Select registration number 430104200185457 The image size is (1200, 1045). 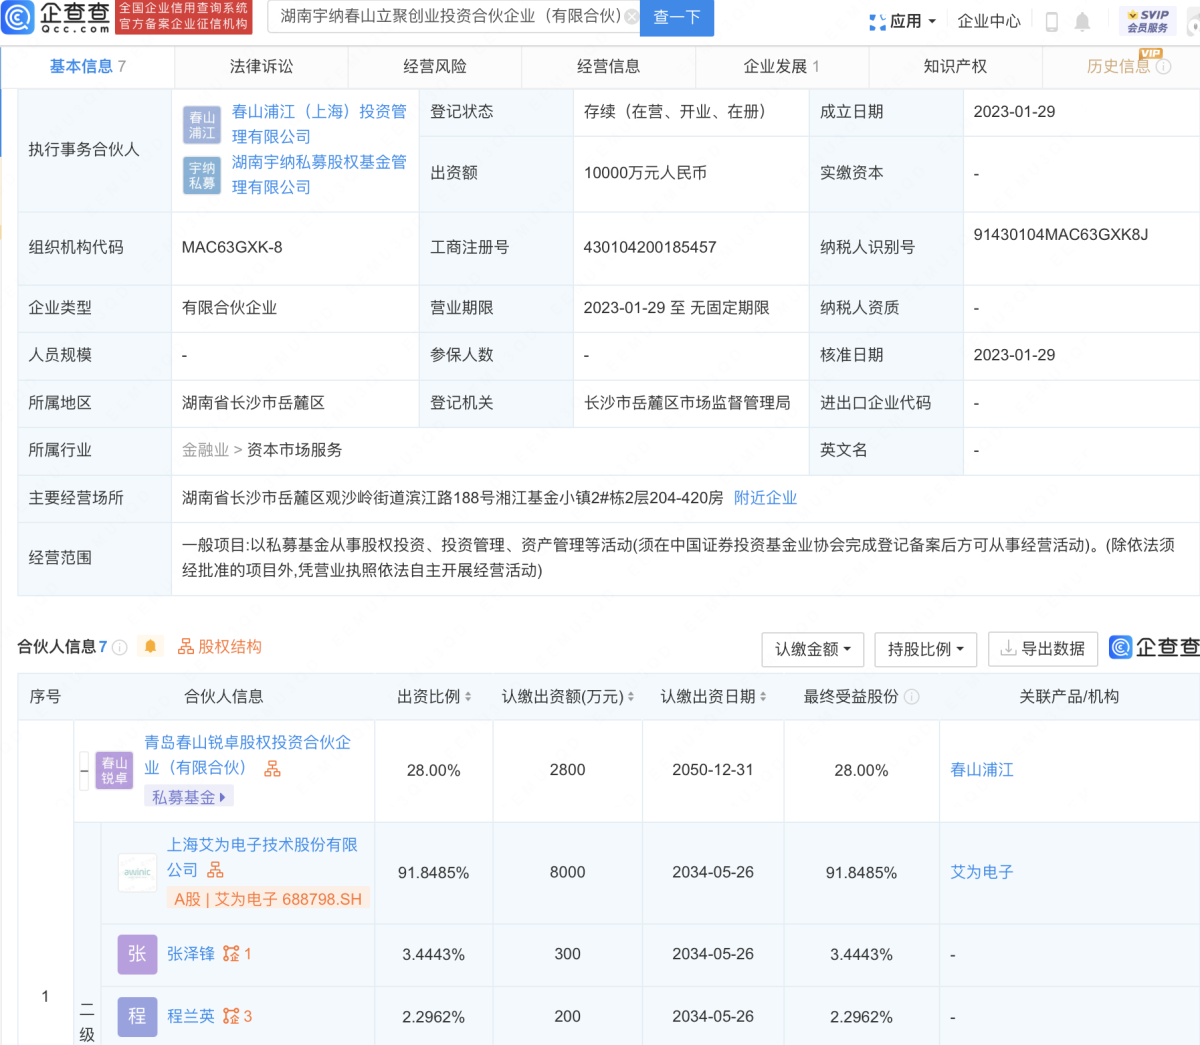click(x=650, y=247)
